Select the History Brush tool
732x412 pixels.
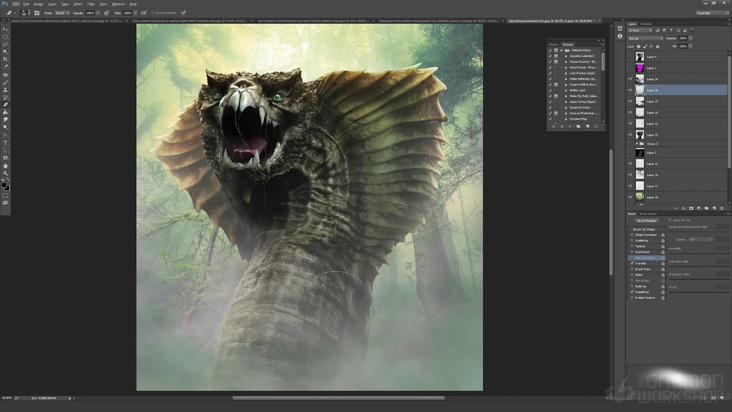tap(6, 97)
